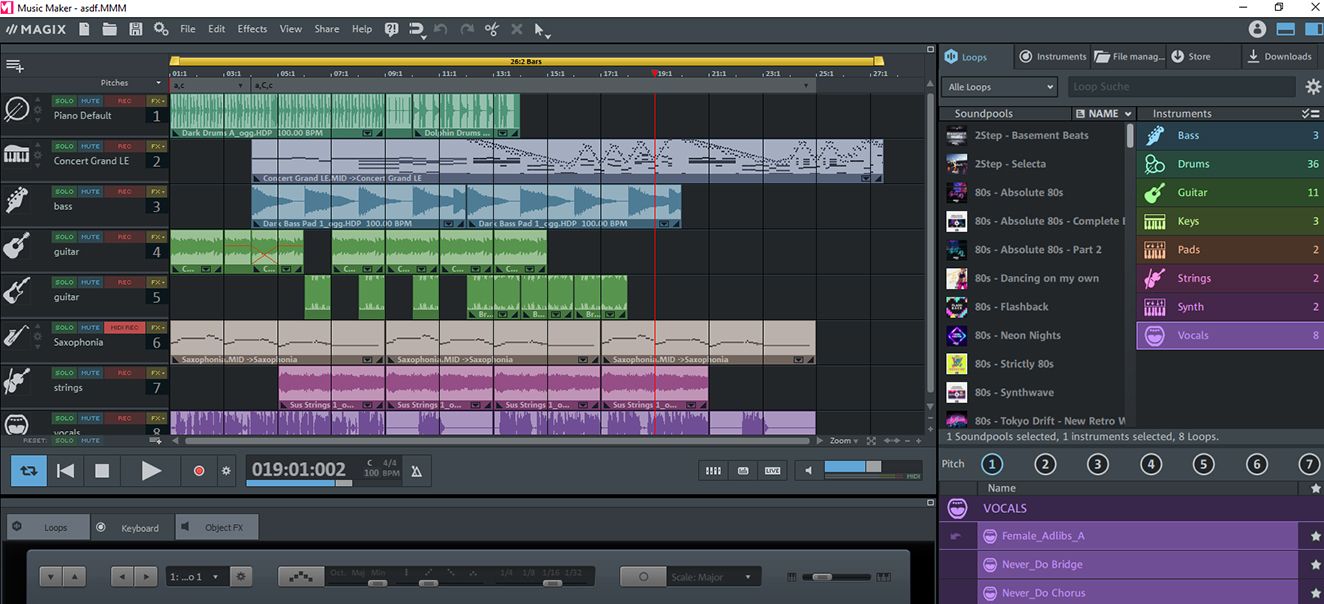
Task: Undo the last action
Action: click(x=440, y=29)
